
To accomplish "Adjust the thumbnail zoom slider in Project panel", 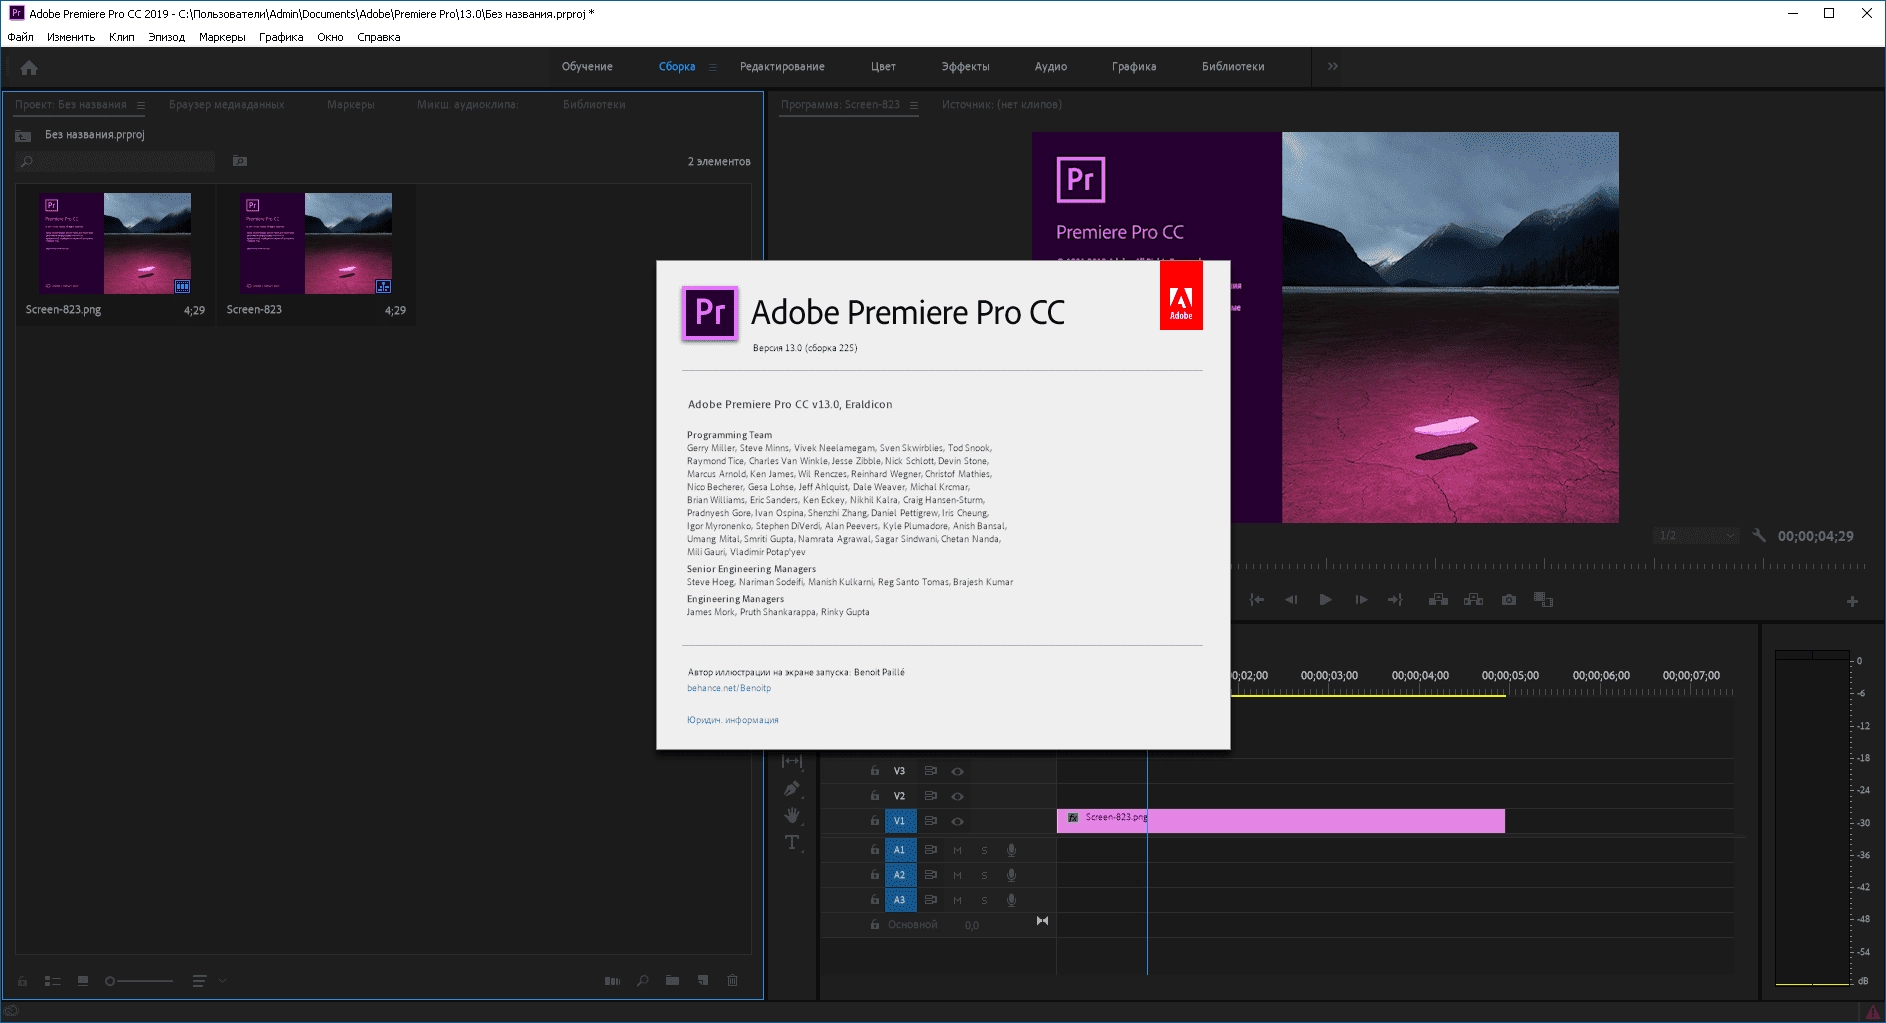I will click(140, 981).
